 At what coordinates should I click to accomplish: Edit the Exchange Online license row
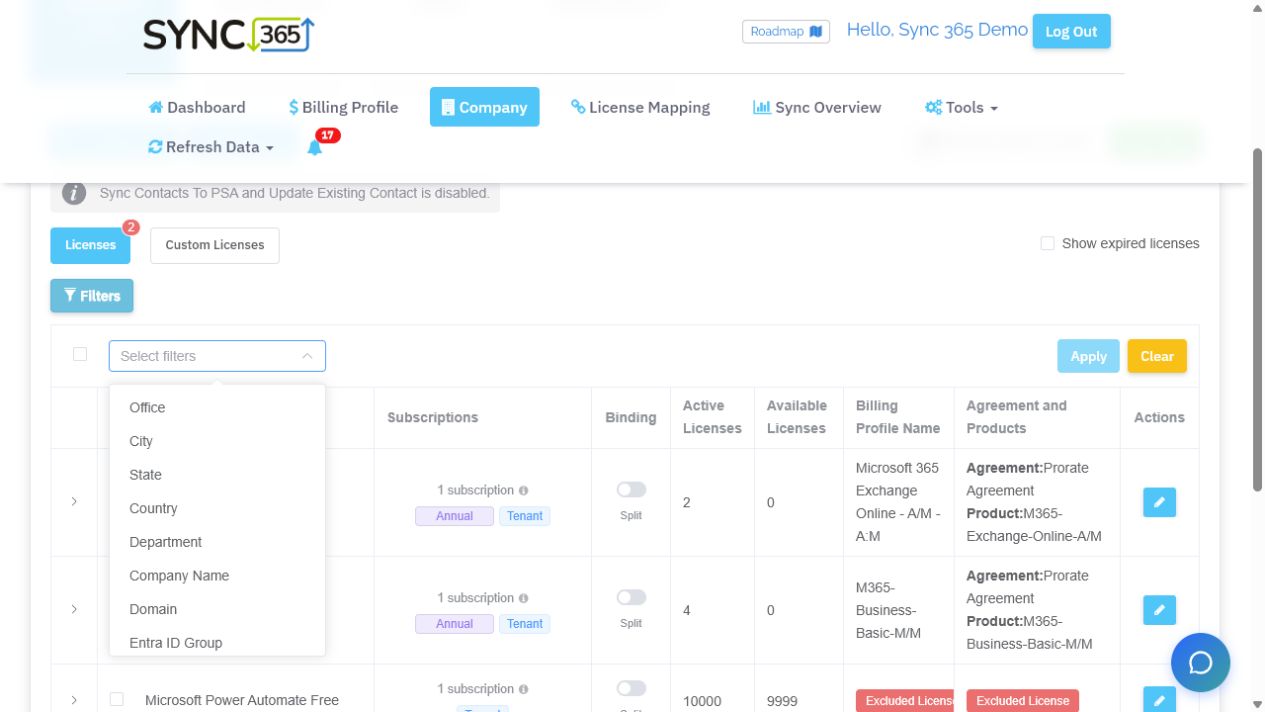(x=1159, y=502)
